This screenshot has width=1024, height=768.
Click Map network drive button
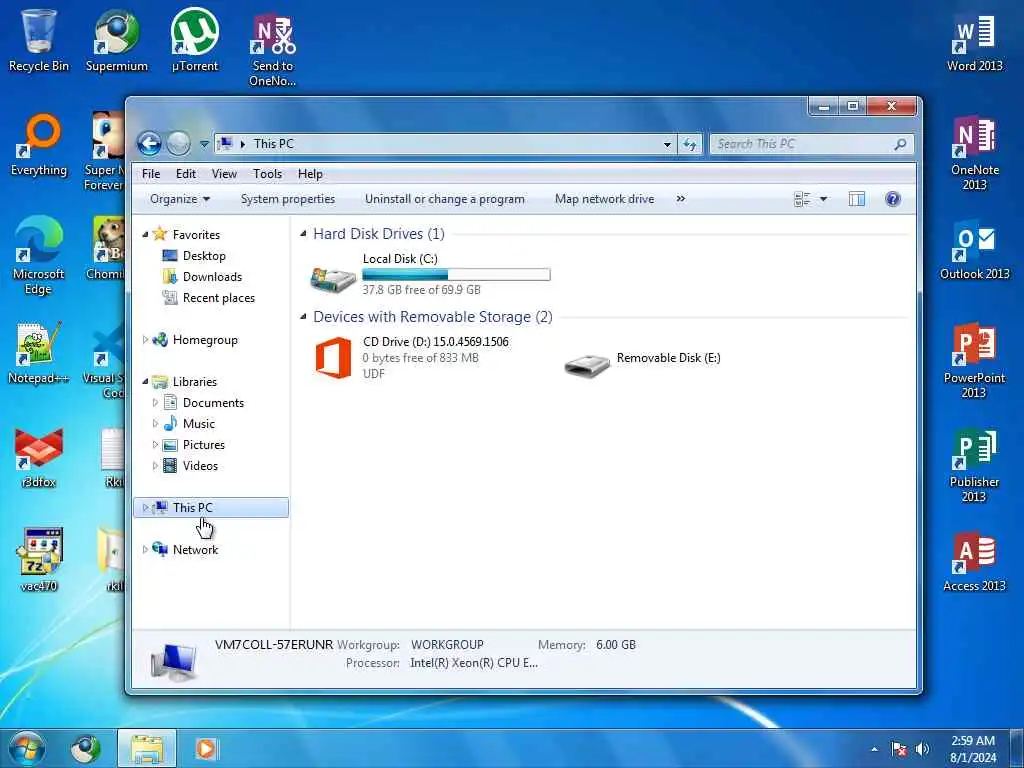click(x=604, y=199)
